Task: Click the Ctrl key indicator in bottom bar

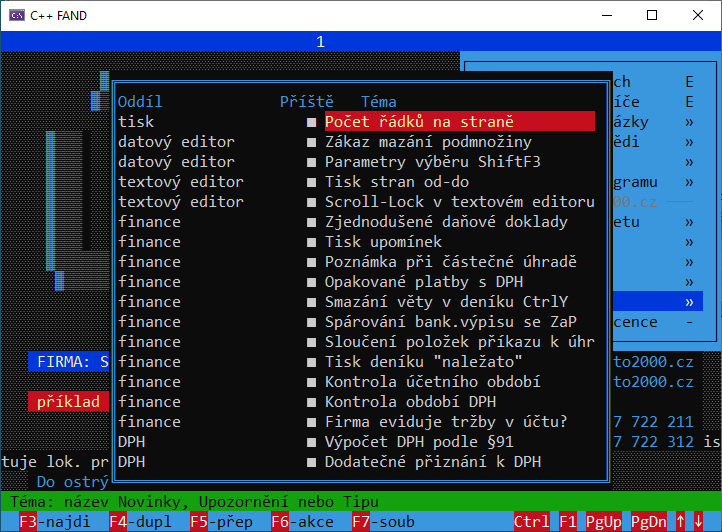Action: click(531, 522)
